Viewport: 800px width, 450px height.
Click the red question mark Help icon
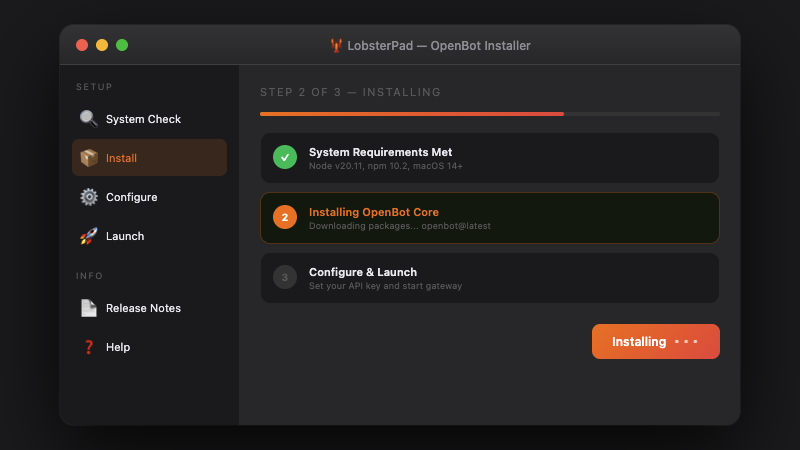89,347
